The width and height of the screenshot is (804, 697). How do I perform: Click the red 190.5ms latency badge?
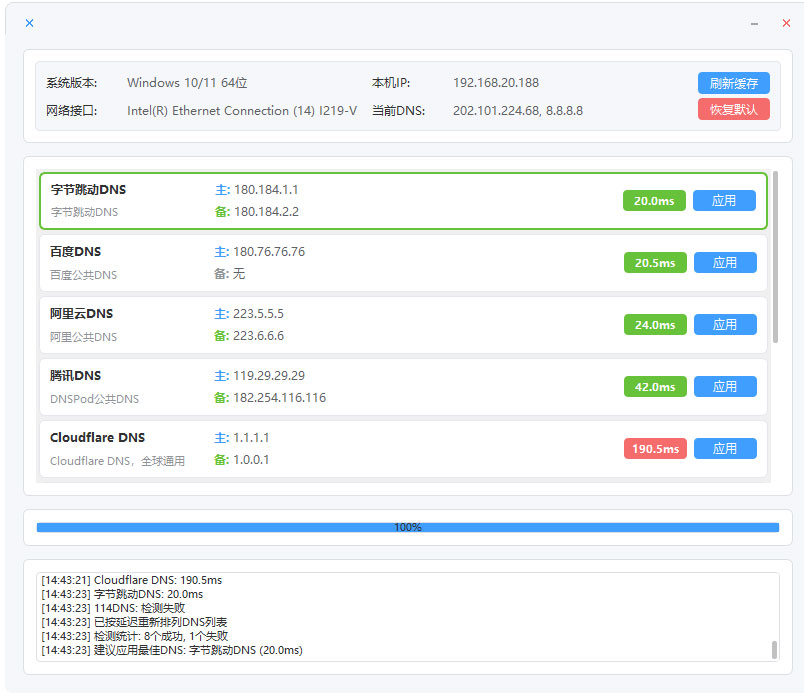tap(655, 449)
